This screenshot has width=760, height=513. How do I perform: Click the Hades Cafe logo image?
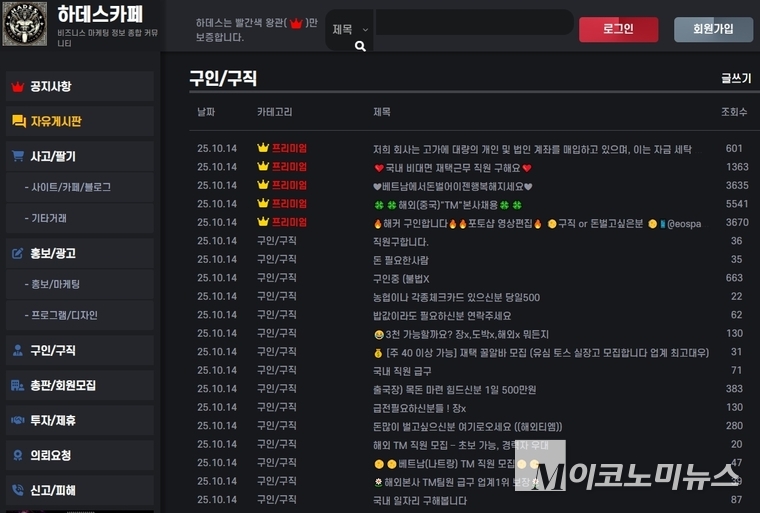pyautogui.click(x=25, y=25)
